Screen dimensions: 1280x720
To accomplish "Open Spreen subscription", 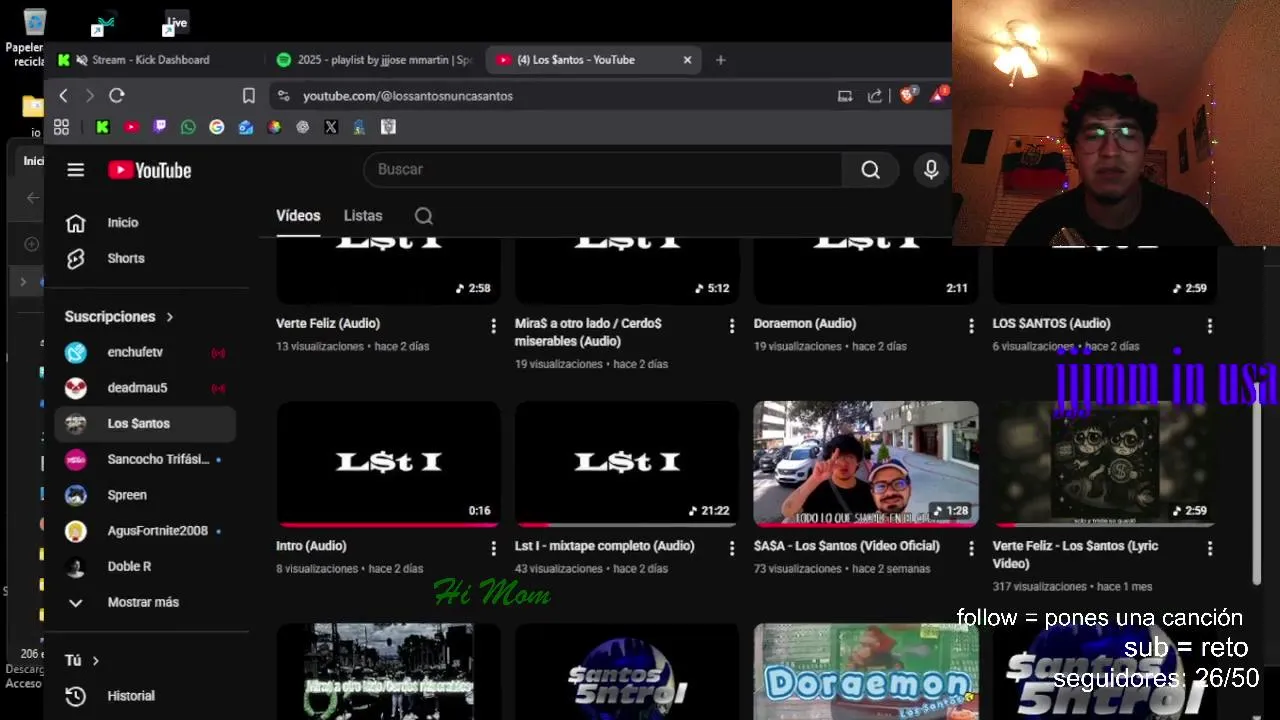I will click(145, 495).
